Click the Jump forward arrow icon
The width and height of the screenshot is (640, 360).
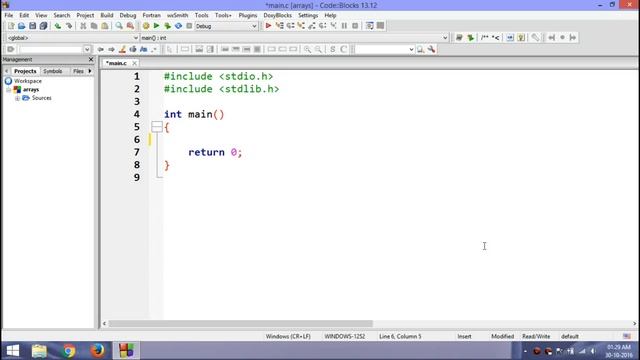pyautogui.click(x=111, y=49)
